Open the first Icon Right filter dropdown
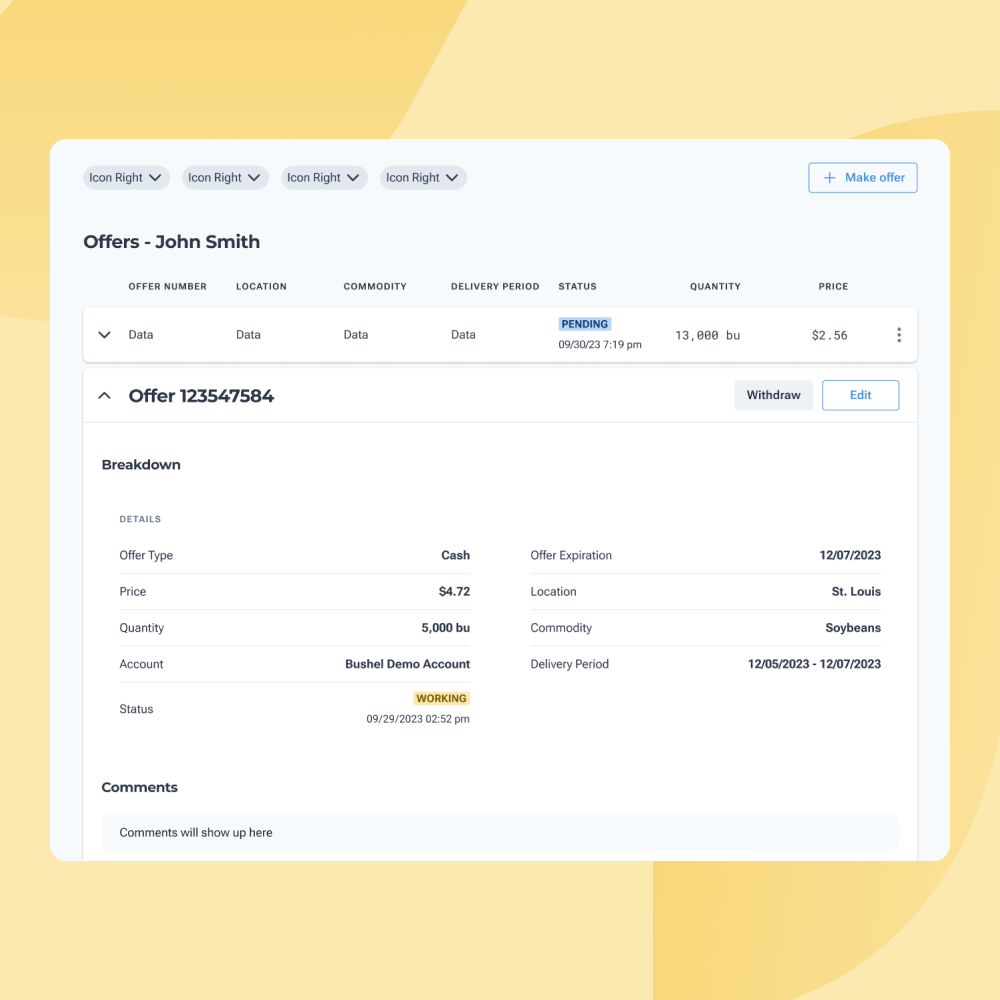 point(126,178)
